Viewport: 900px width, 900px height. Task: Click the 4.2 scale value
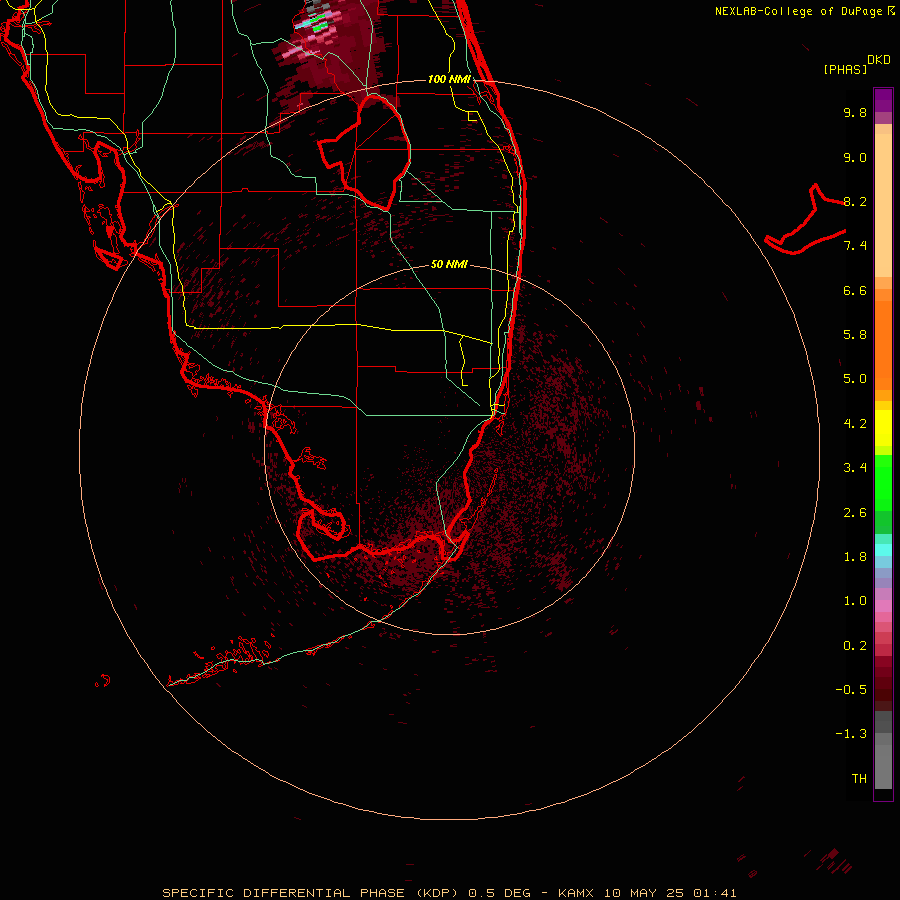[855, 424]
